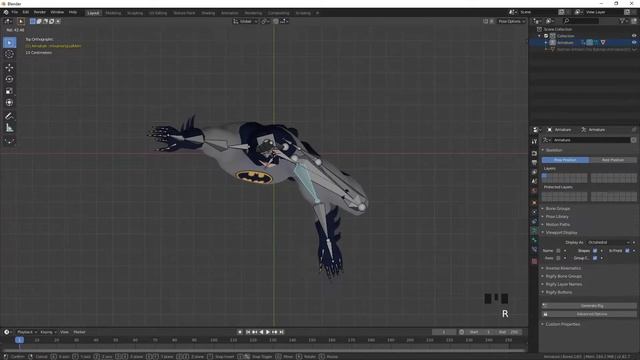Expand the Pose Library panel
Image resolution: width=640 pixels, height=360 pixels.
(x=557, y=217)
